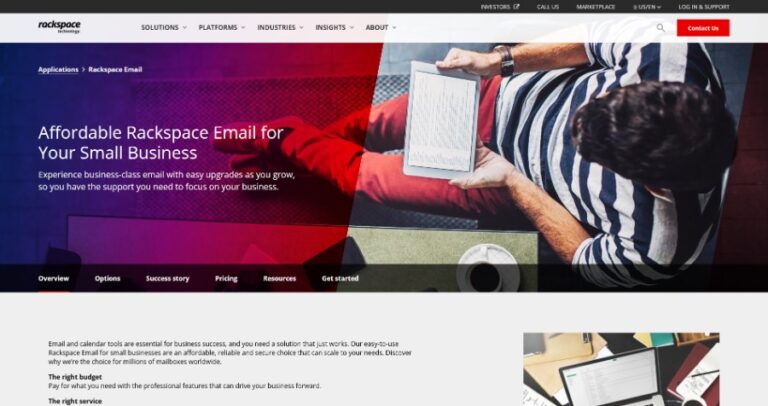Open the Industries dropdown menu
This screenshot has width=768, height=406.
click(280, 27)
